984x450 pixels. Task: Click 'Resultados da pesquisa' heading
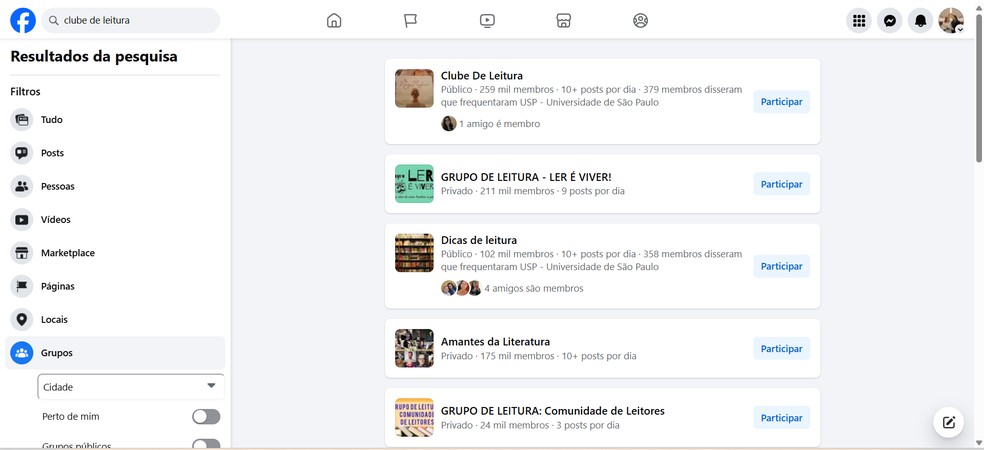point(94,56)
